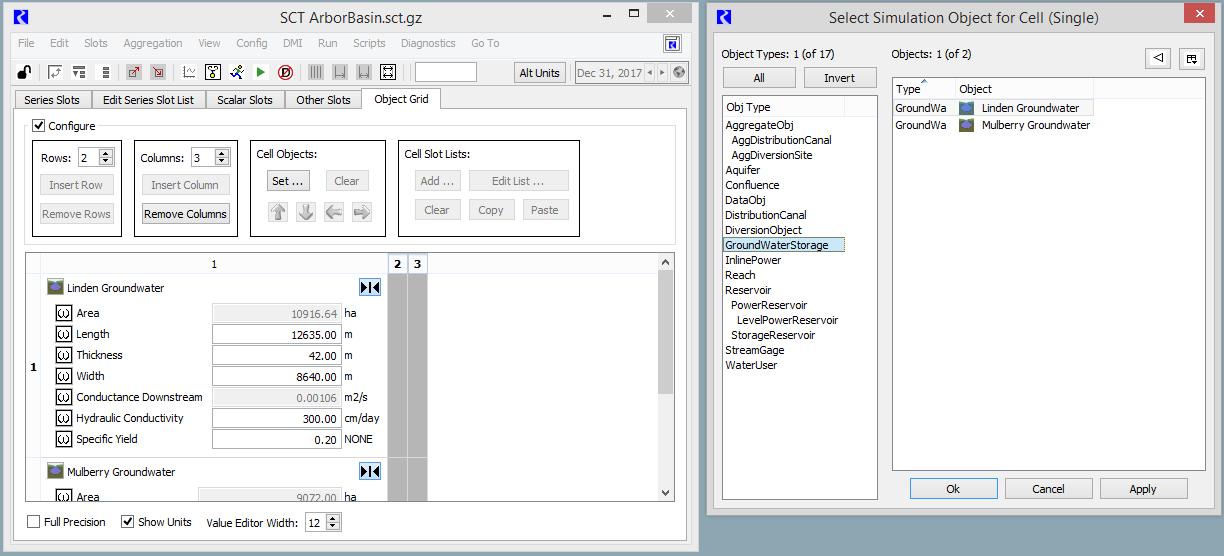
Task: Click the red circled D icon
Action: 285,72
